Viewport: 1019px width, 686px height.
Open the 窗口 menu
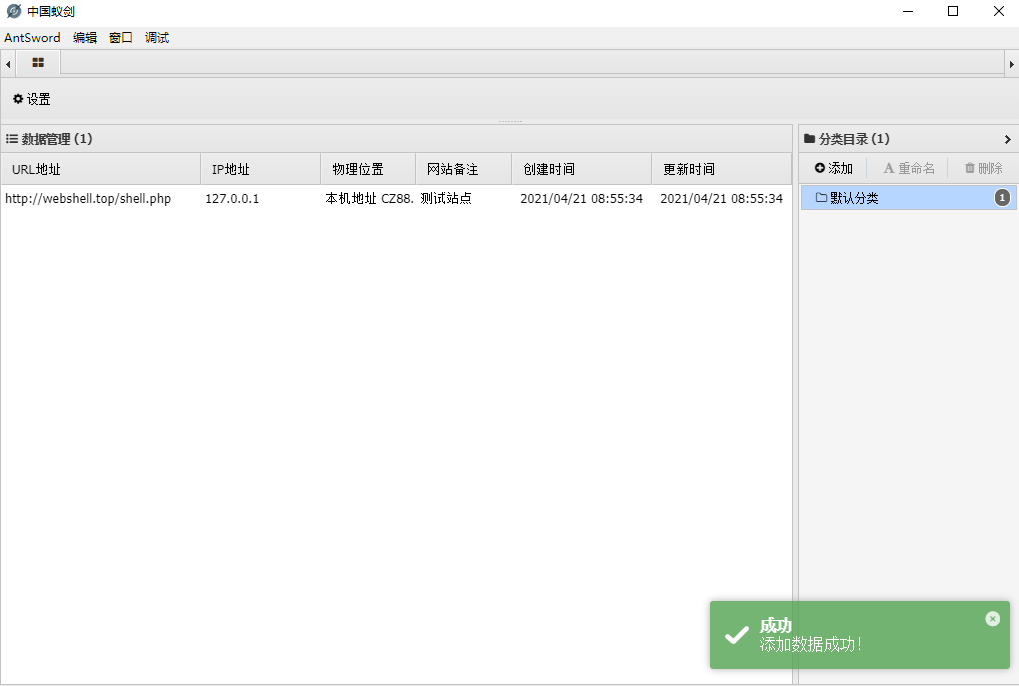(x=121, y=38)
